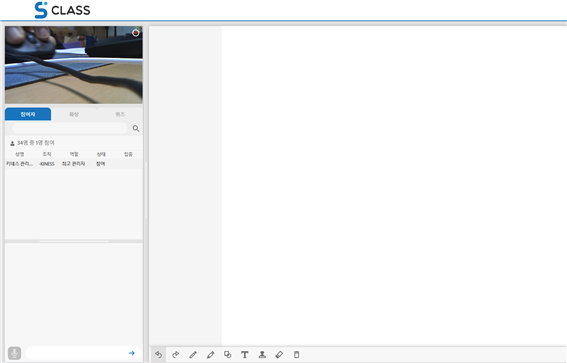567x363 pixels.
Task: Send chat message with blue arrow
Action: [x=132, y=353]
